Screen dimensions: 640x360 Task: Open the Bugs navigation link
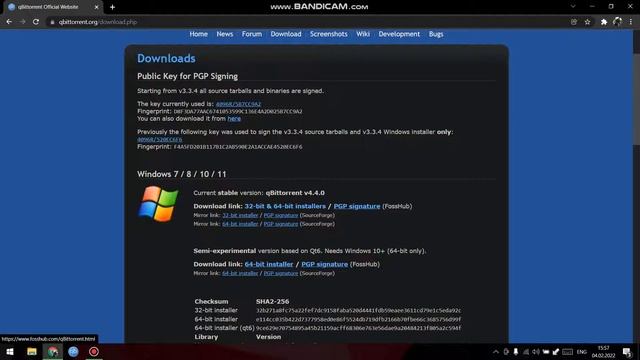click(x=436, y=34)
